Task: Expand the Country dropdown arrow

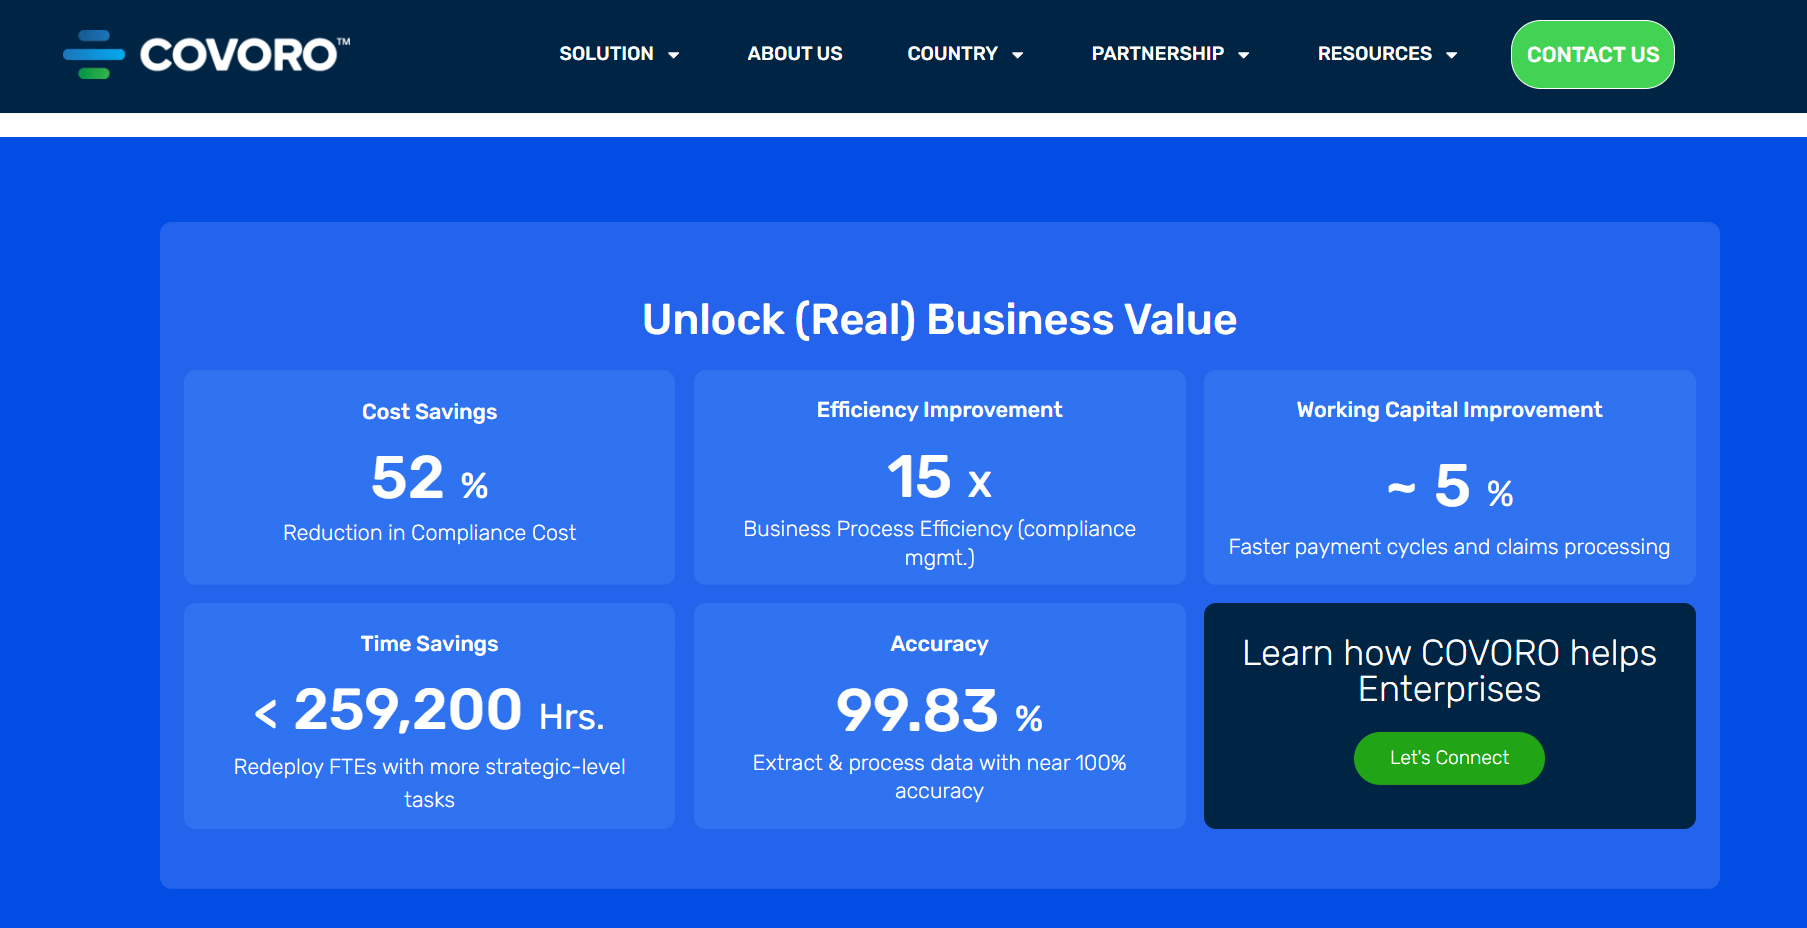Action: tap(1018, 55)
